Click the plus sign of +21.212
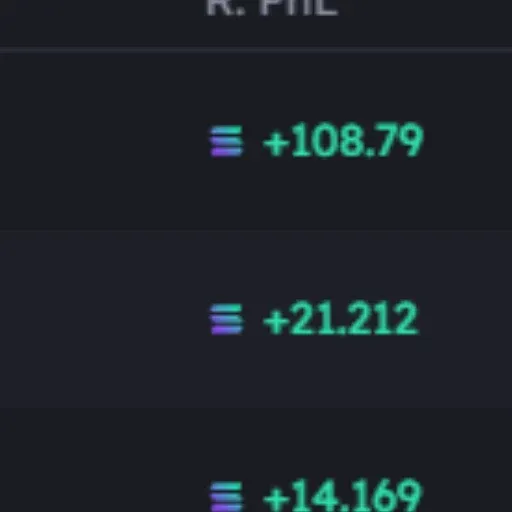512x512 pixels. [276, 321]
